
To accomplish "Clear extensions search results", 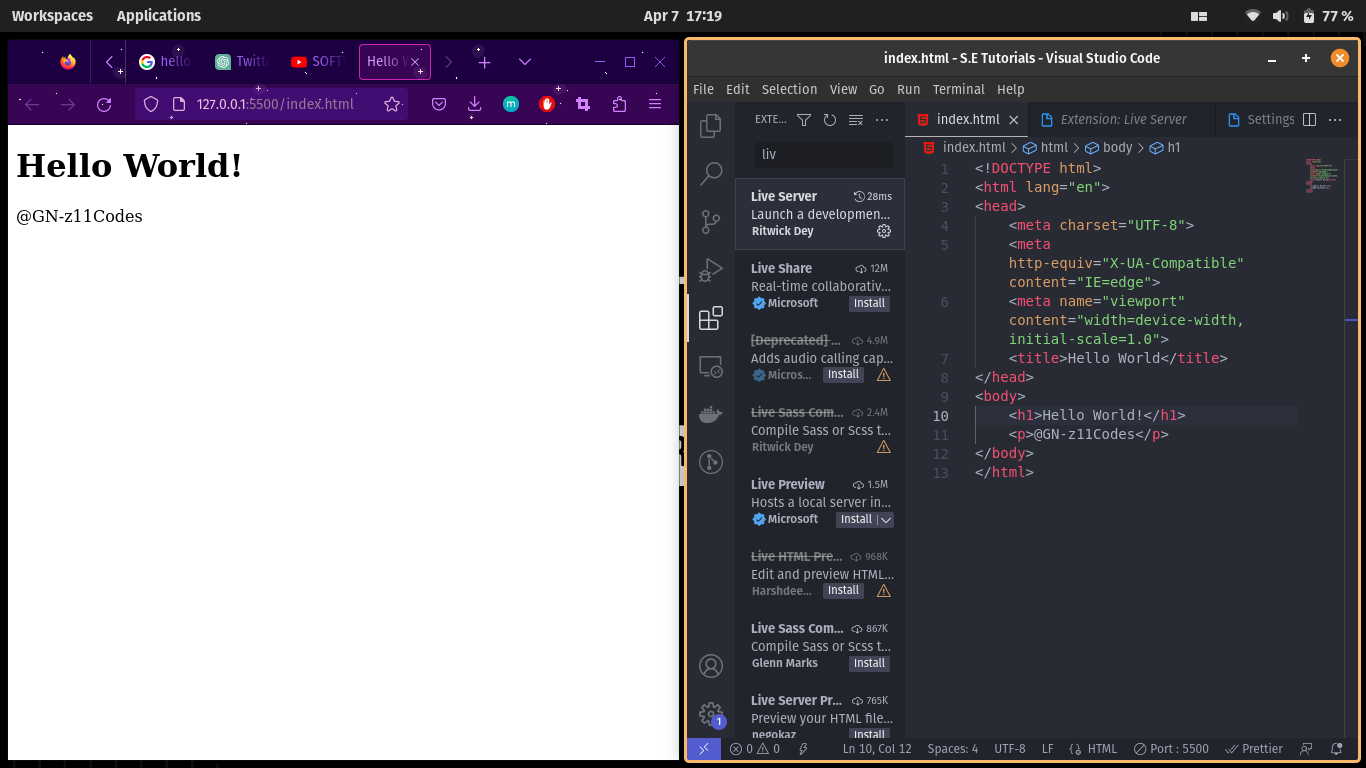I will (856, 120).
